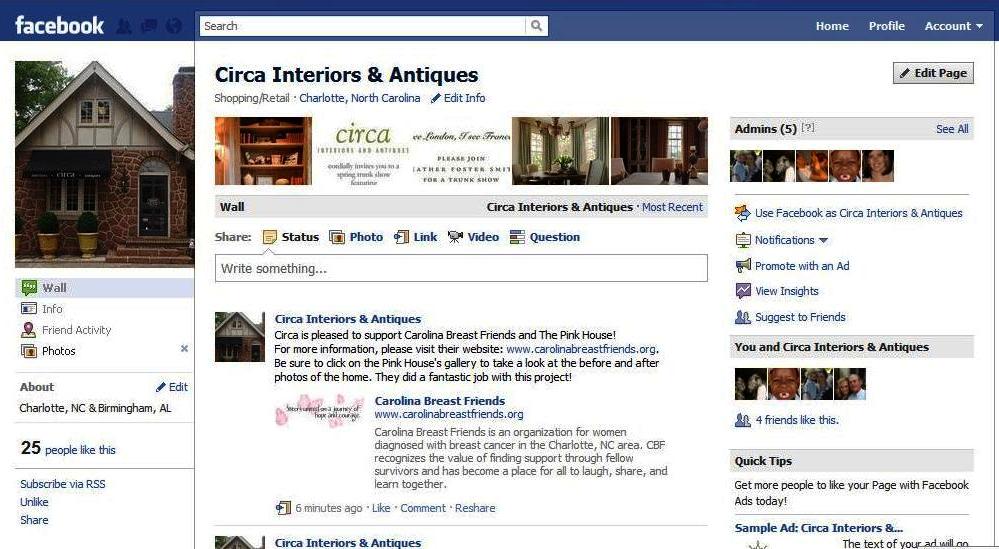Like the Carolina Breast Friends post

pyautogui.click(x=381, y=508)
